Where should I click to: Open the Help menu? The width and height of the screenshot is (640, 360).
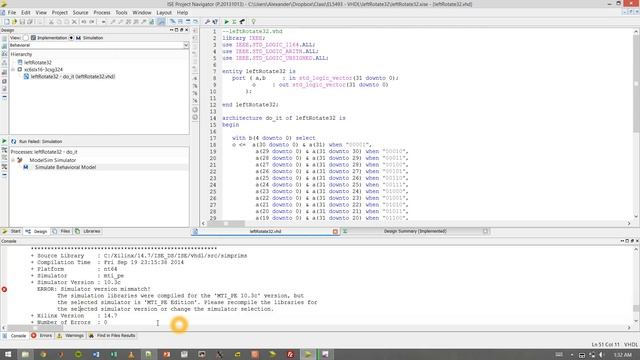point(182,13)
